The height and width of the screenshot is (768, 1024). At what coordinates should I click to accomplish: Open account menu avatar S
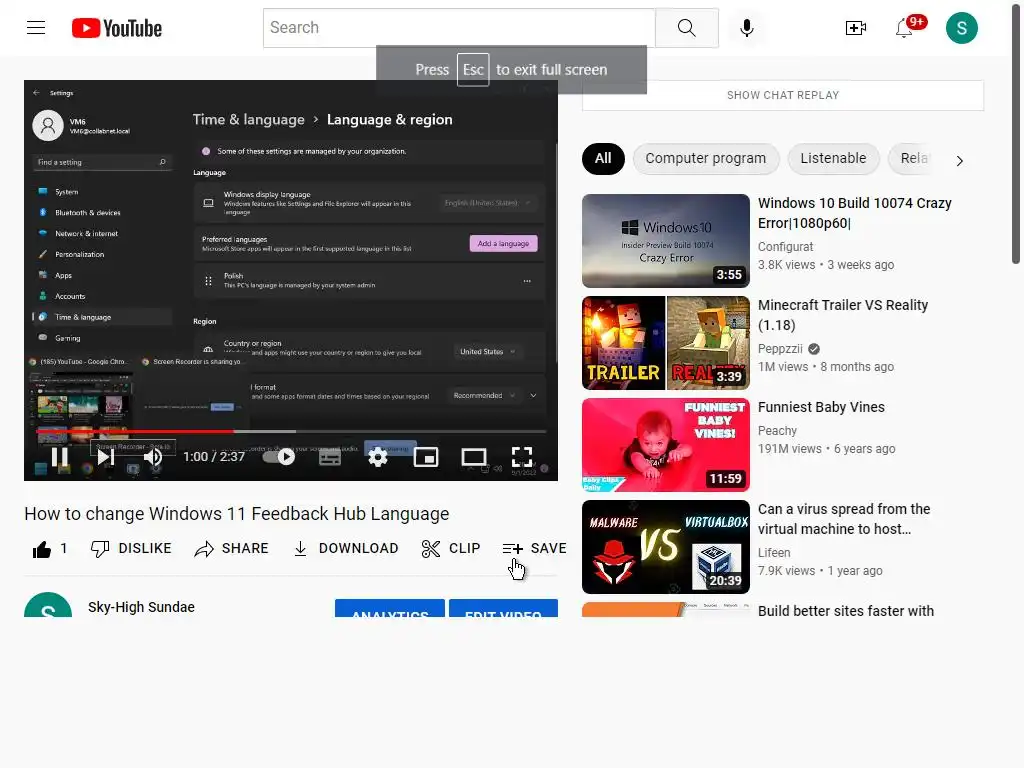(x=961, y=27)
